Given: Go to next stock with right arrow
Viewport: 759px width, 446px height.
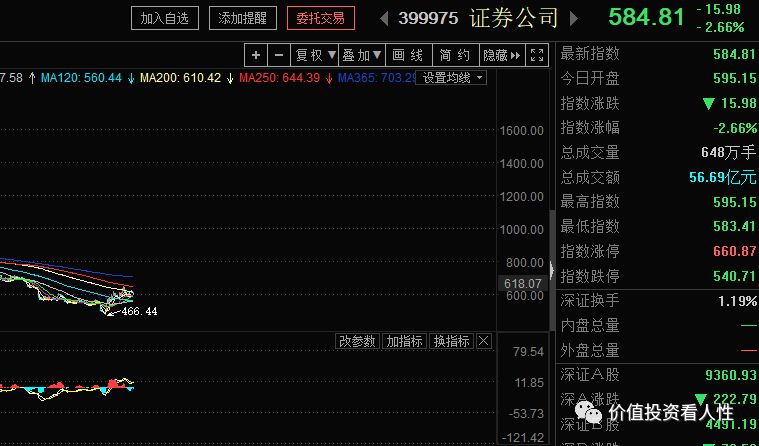Looking at the screenshot, I should point(574,18).
